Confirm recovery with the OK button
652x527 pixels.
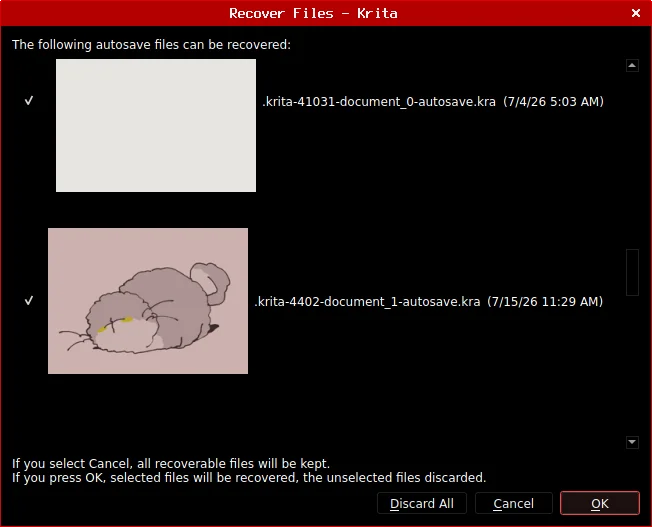[x=600, y=503]
